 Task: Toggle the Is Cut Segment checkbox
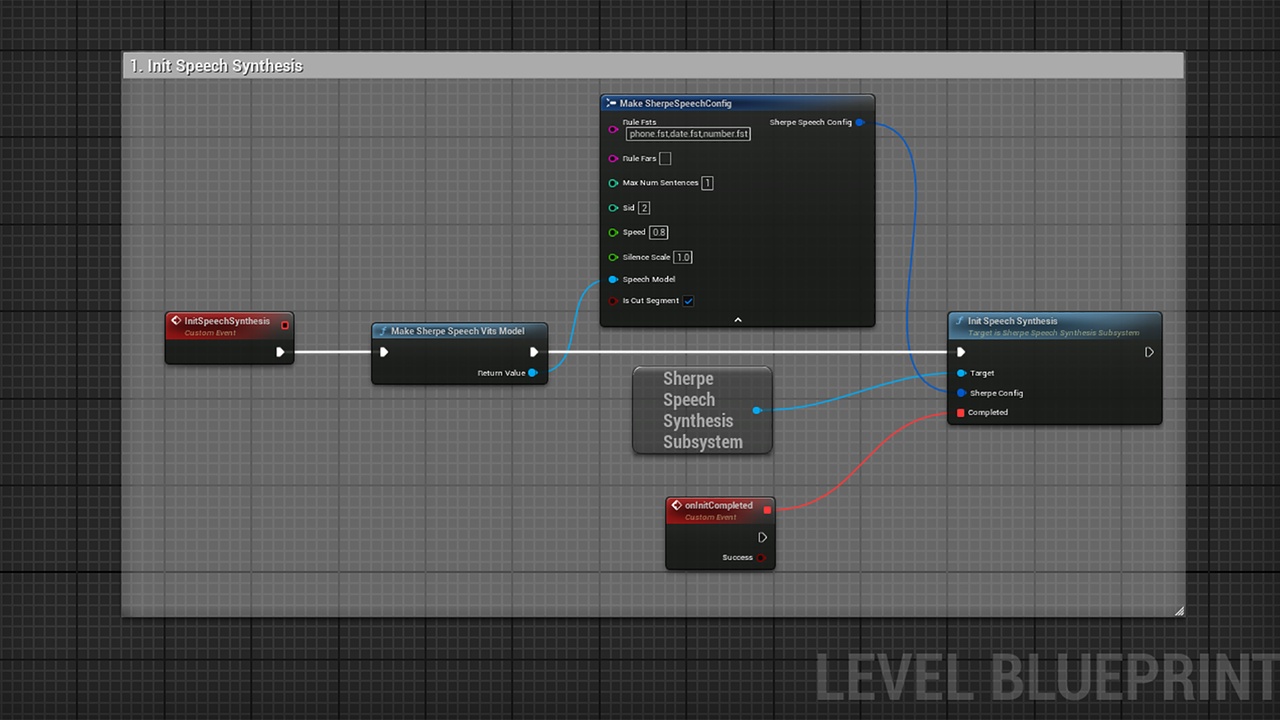688,301
